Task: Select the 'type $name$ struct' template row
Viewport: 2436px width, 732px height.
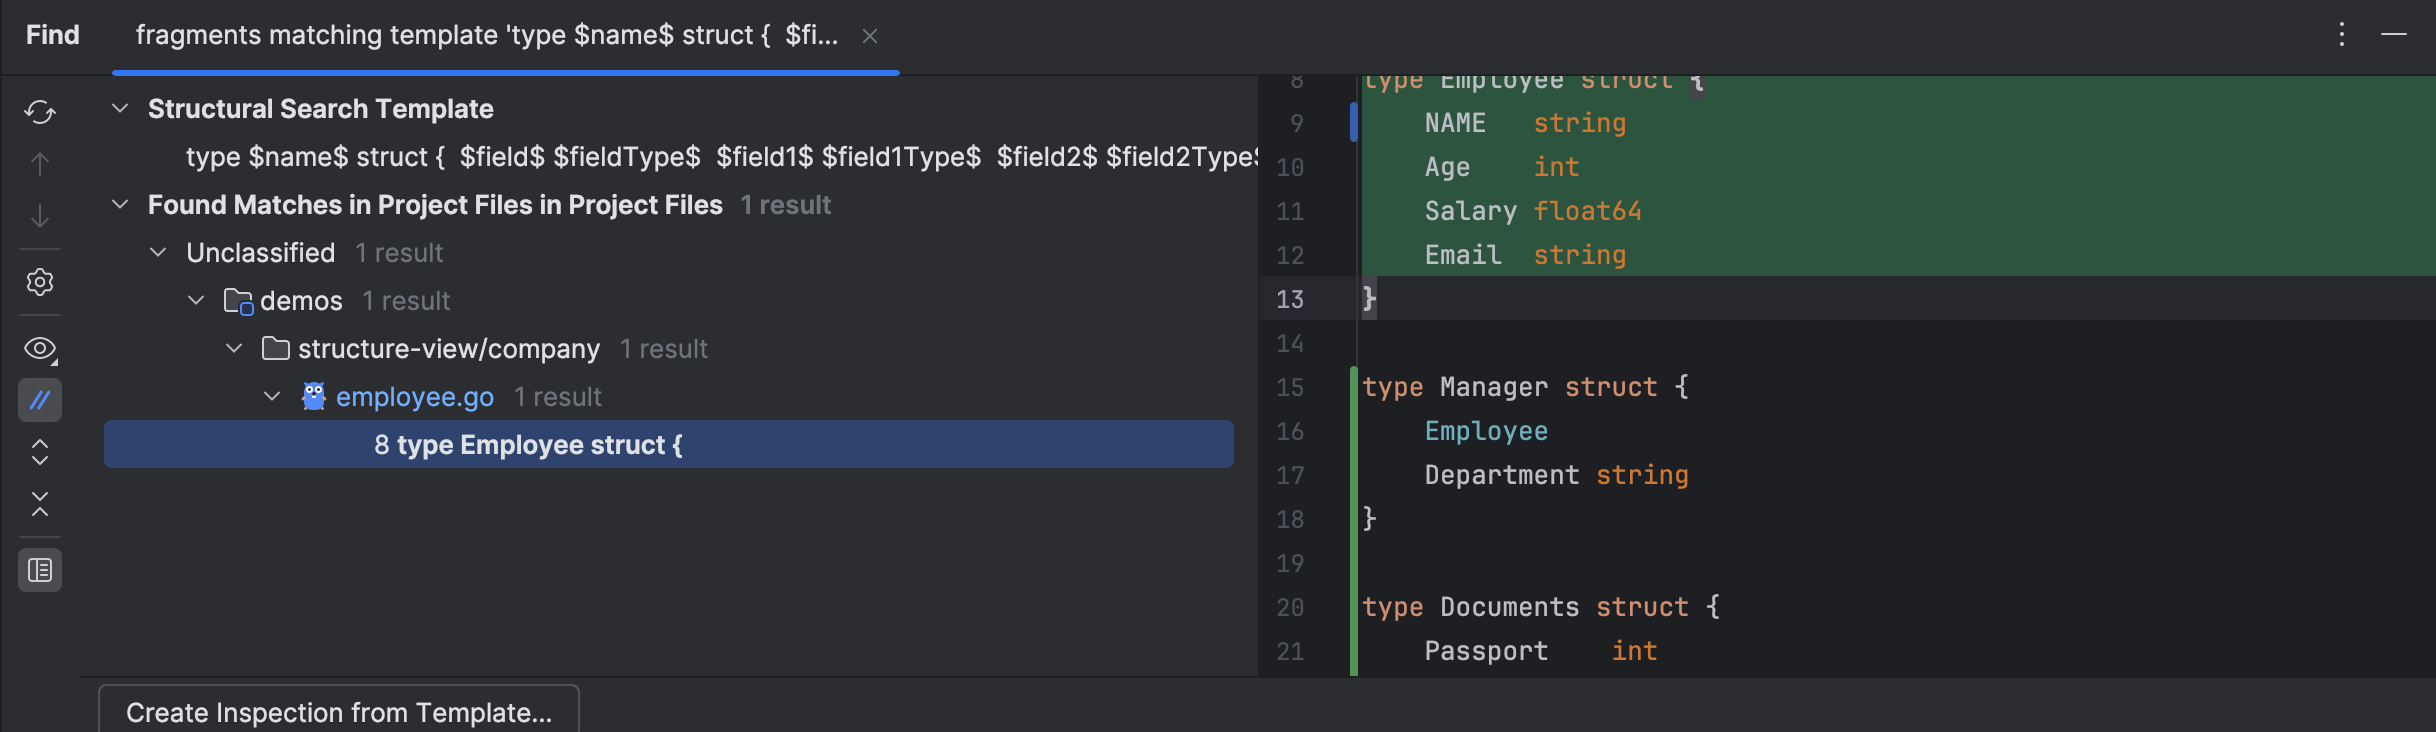Action: click(x=720, y=157)
